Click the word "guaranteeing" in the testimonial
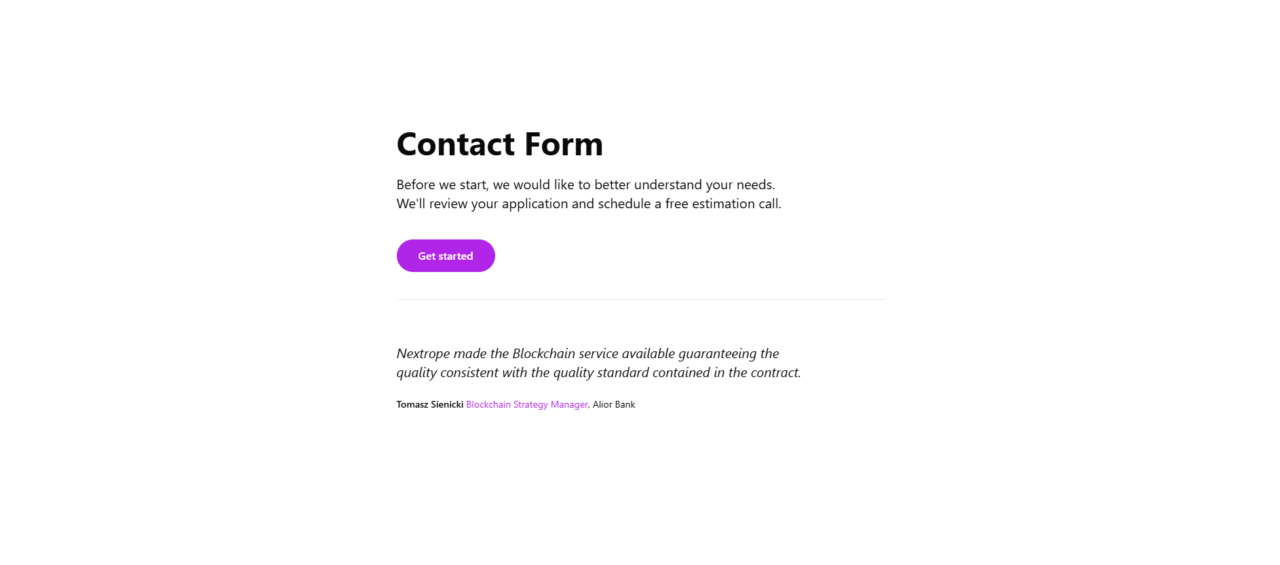 coord(717,354)
